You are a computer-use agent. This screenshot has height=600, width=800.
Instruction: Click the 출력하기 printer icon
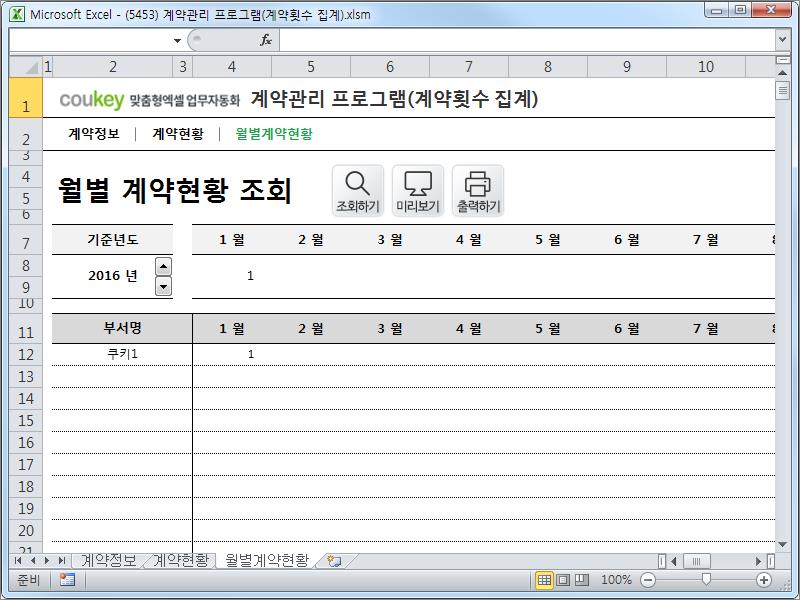(478, 191)
